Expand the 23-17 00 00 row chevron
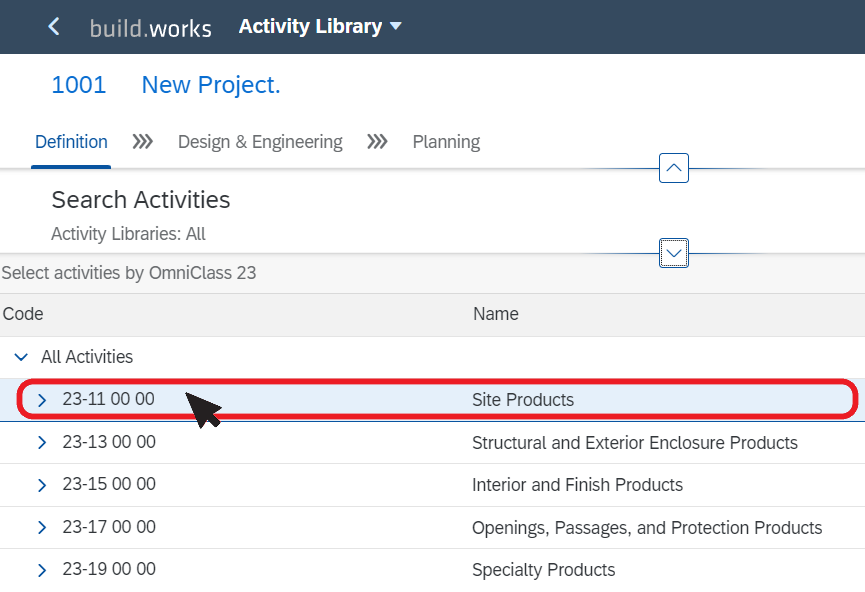The image size is (865, 592). [42, 527]
